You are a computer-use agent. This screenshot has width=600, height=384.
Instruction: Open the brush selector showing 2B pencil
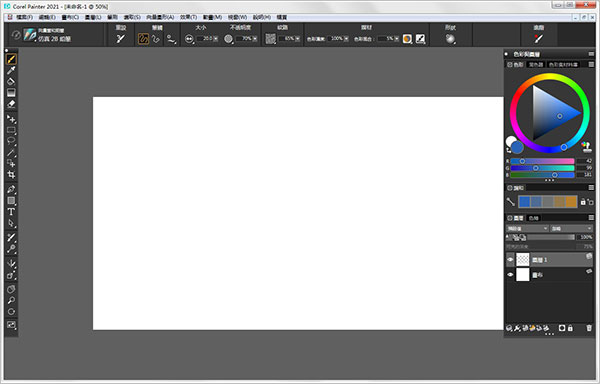pos(47,35)
